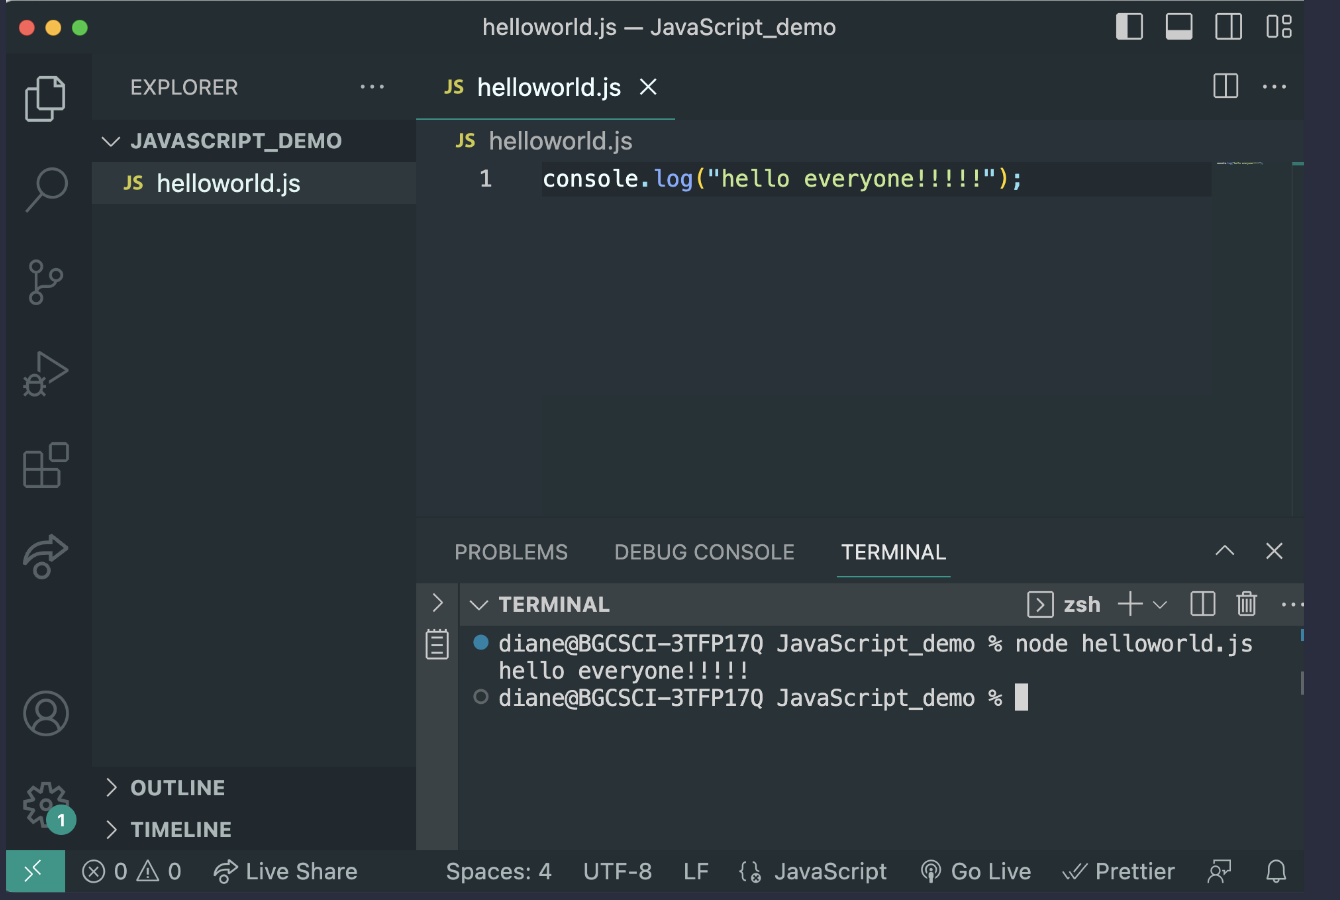
Task: Click the 'hello everyone!!!!!' terminal output
Action: 624,671
